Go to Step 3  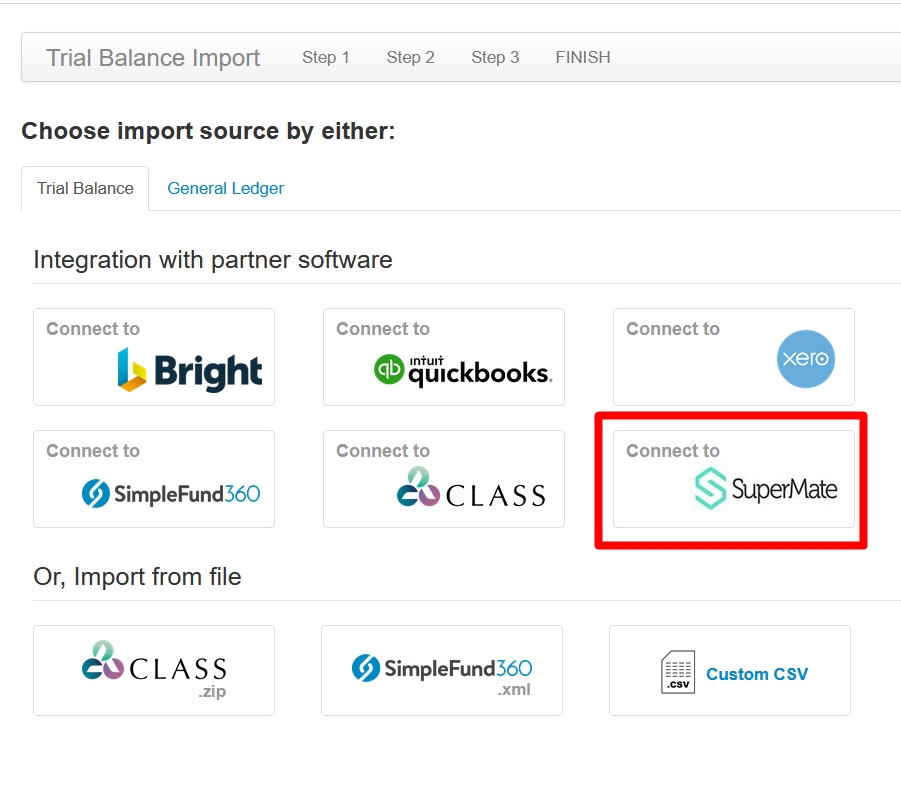click(495, 57)
